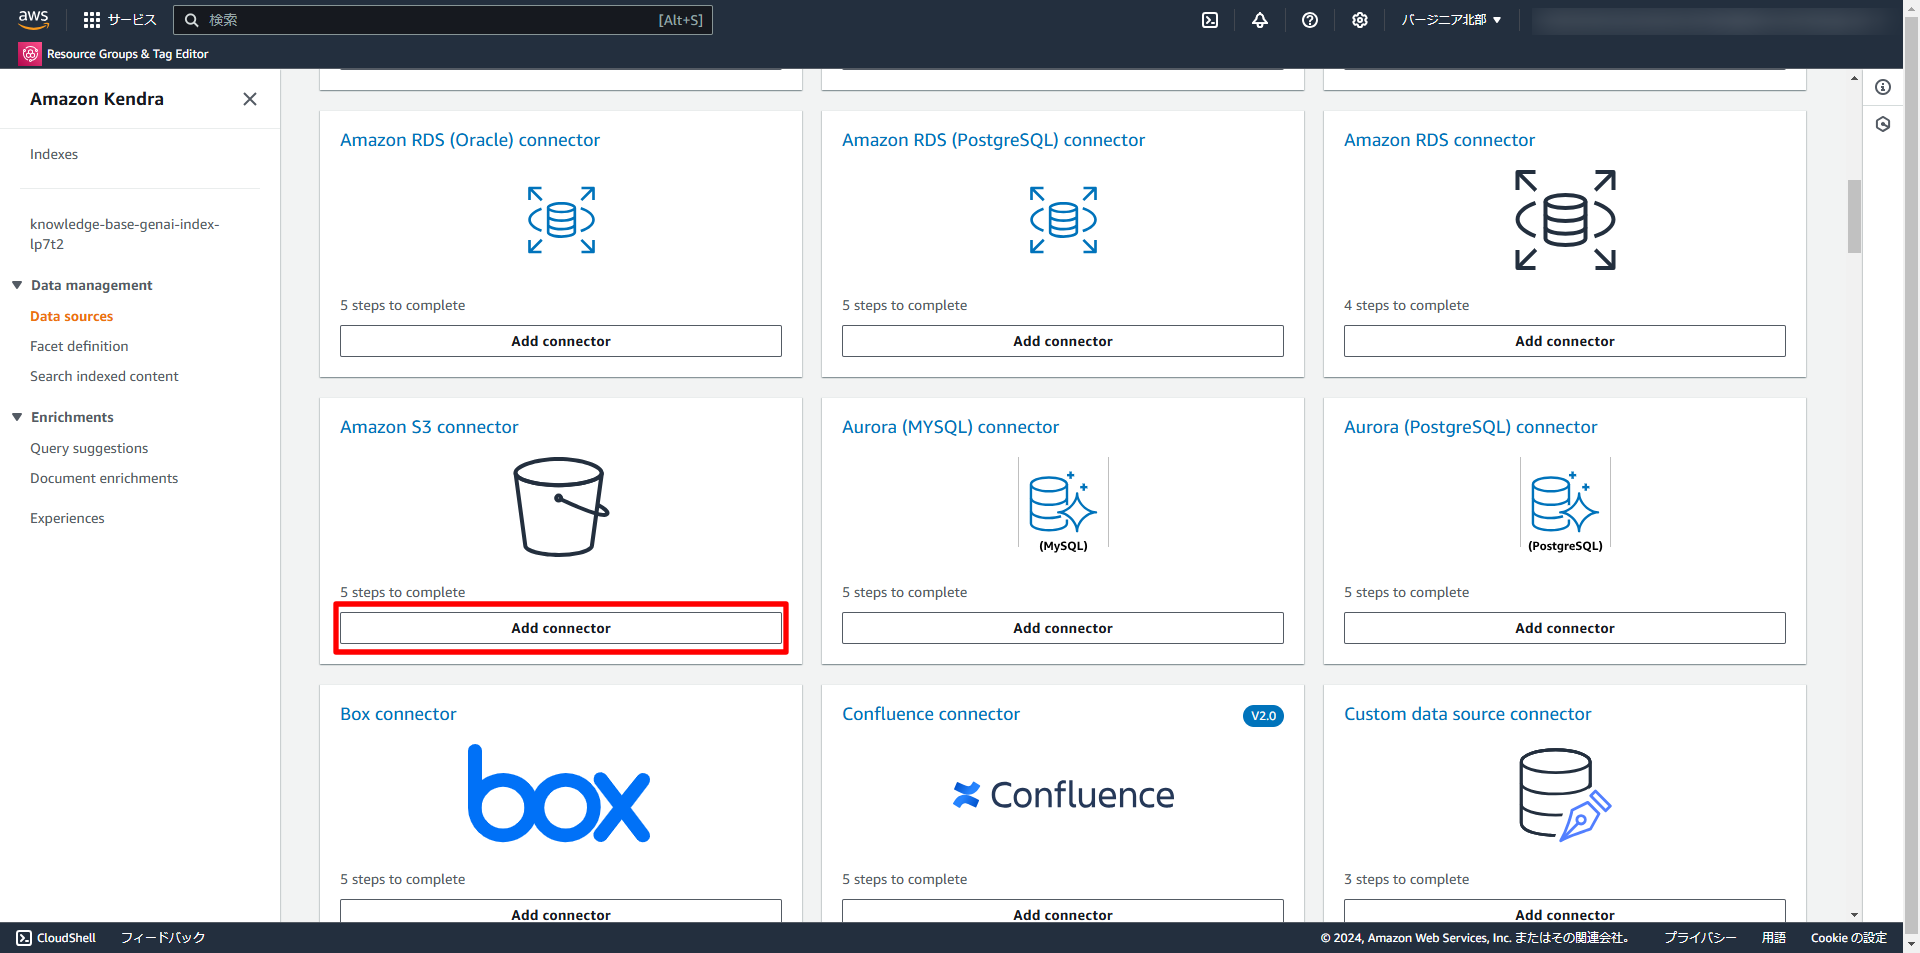
Task: Add the Confluence connector
Action: click(x=1063, y=911)
